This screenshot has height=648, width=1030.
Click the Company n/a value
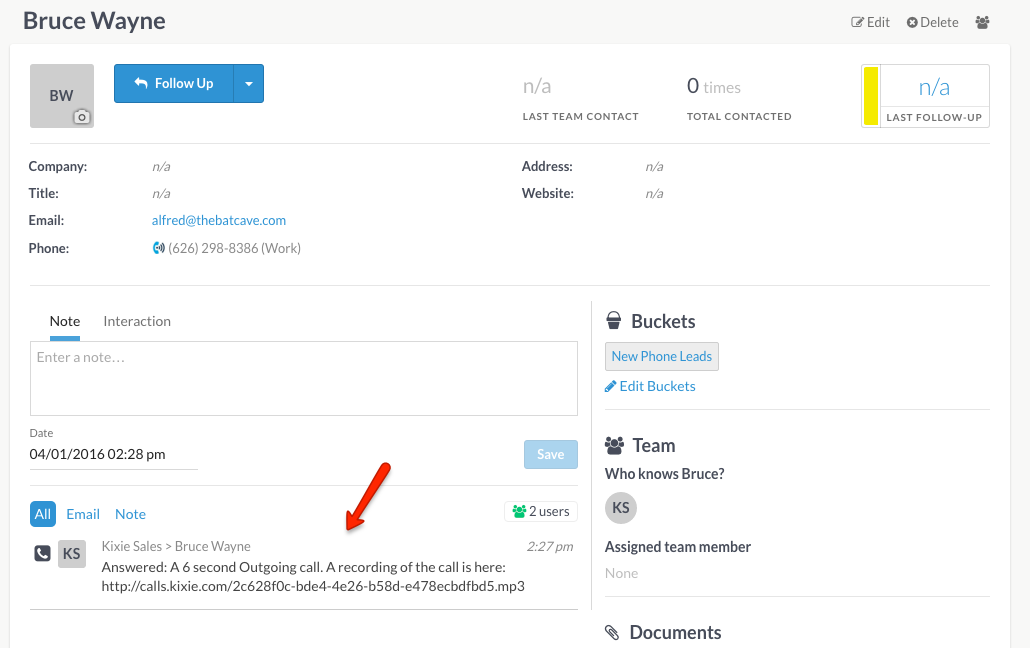(x=161, y=166)
